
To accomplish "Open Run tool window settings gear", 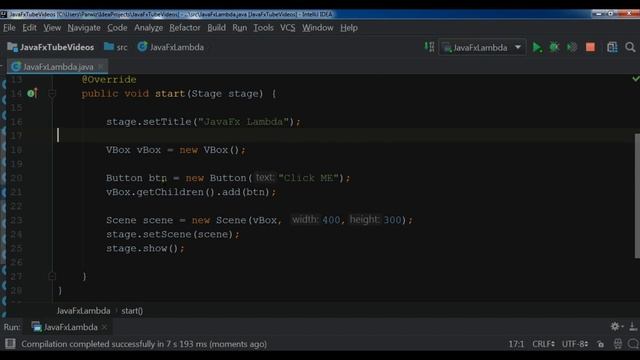I will pyautogui.click(x=615, y=326).
